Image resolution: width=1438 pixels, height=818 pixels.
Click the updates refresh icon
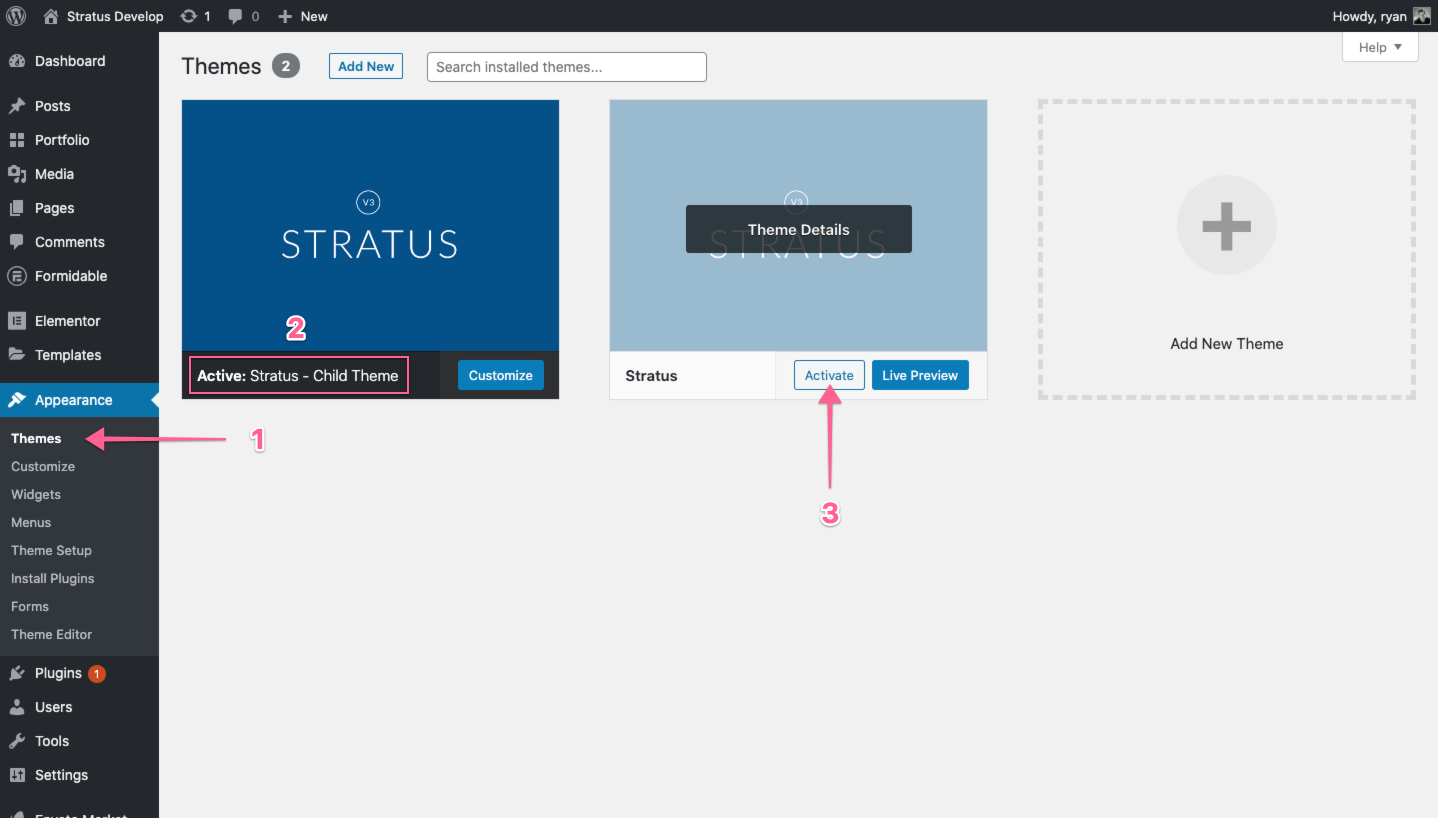(189, 16)
